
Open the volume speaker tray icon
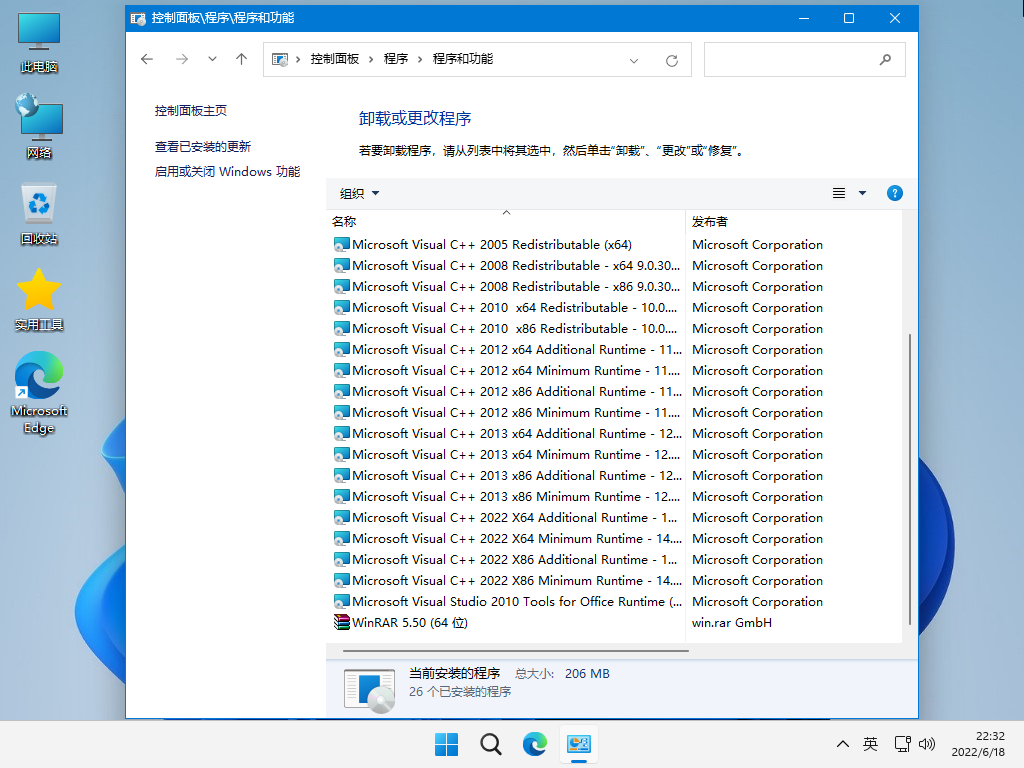927,744
